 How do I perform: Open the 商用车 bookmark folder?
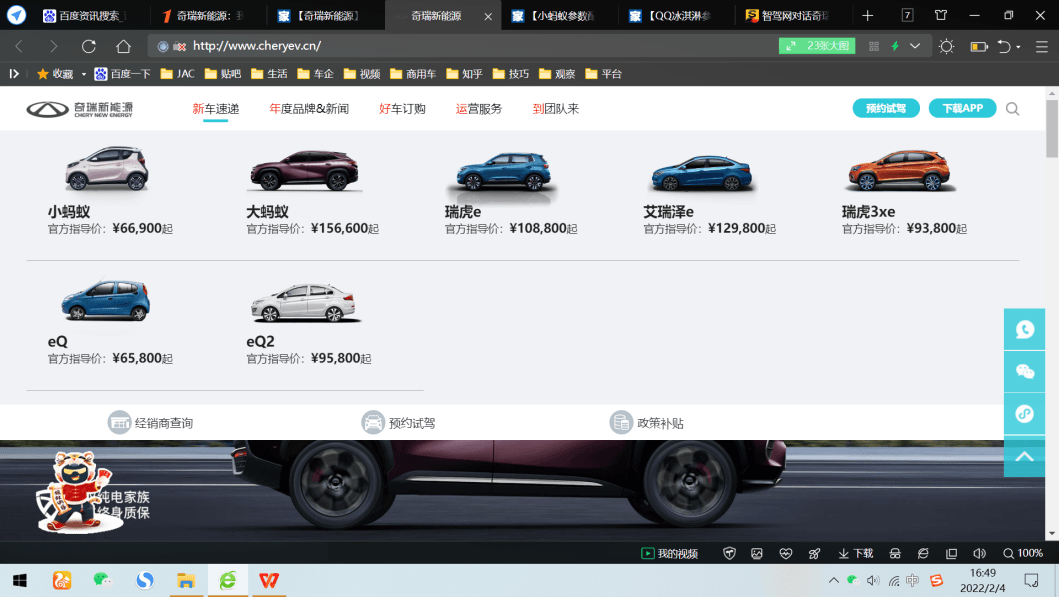[413, 74]
